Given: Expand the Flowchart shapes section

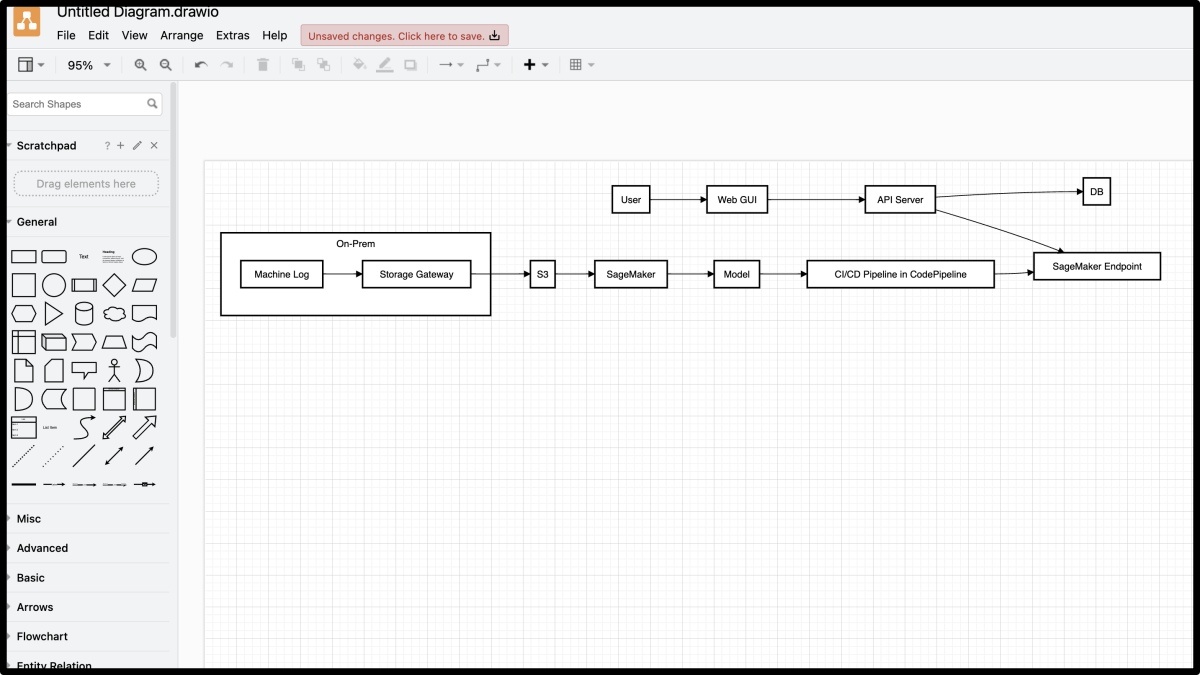Looking at the screenshot, I should coord(41,636).
